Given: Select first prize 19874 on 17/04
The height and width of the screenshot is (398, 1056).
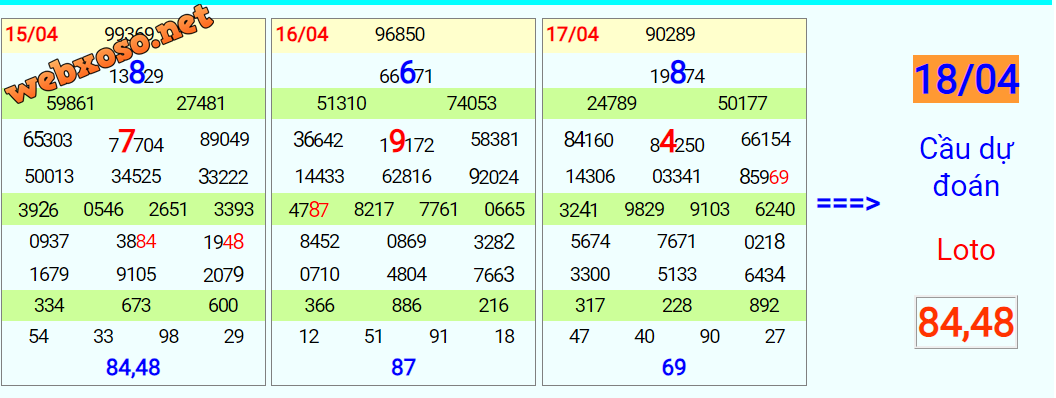Looking at the screenshot, I should click(x=678, y=74).
